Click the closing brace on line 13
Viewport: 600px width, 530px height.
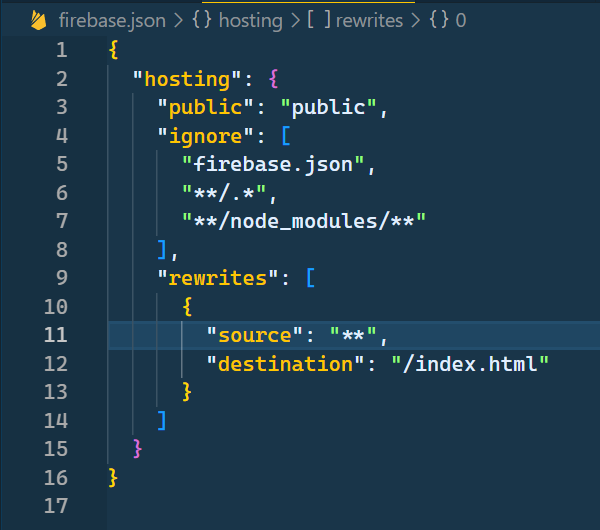[186, 391]
